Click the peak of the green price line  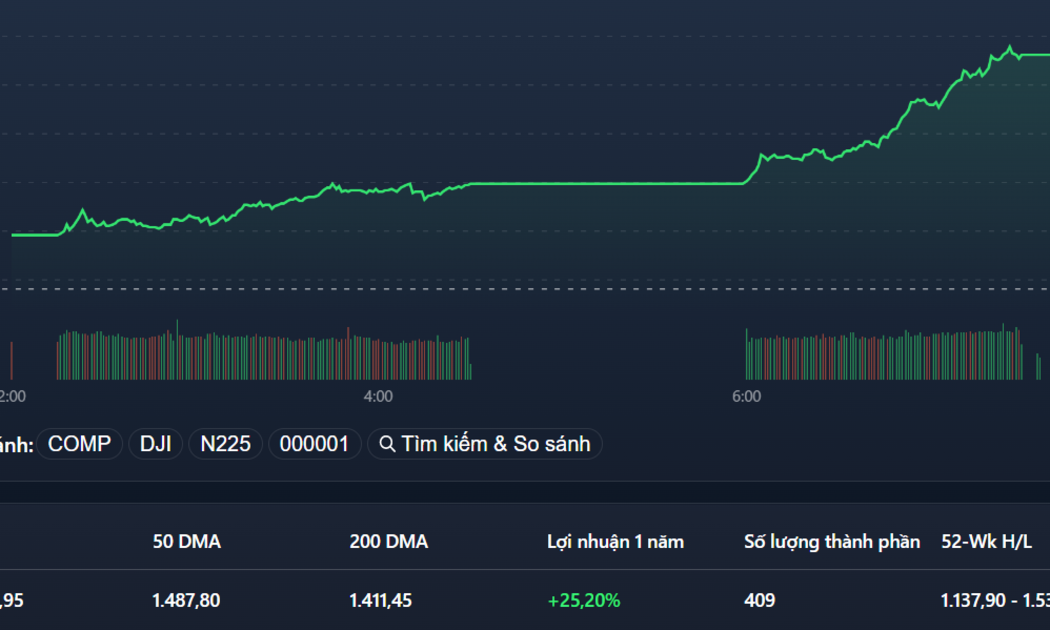pyautogui.click(x=1010, y=47)
